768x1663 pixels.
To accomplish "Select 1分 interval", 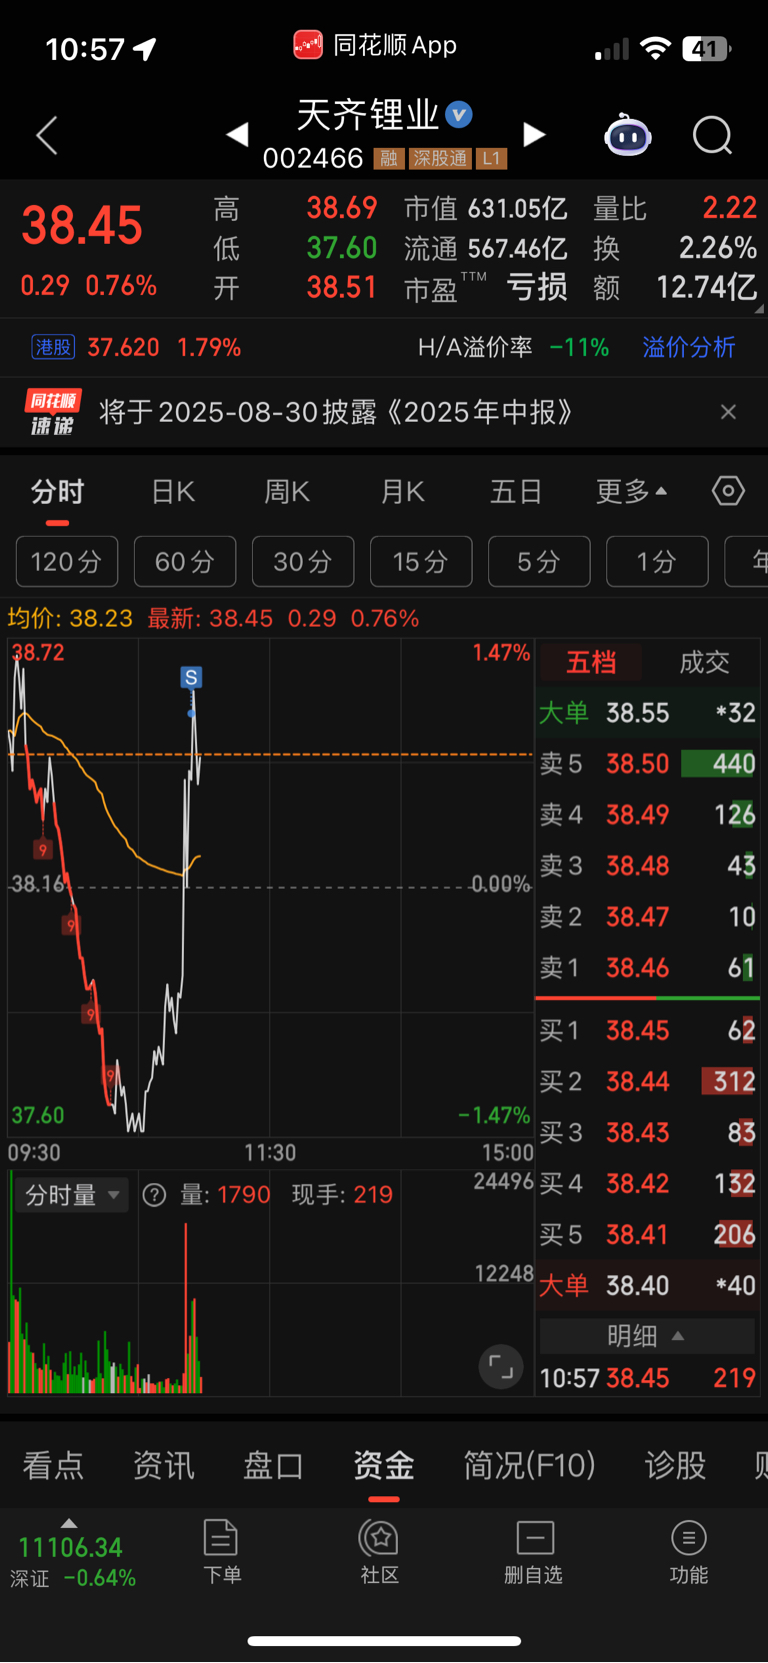I will pyautogui.click(x=657, y=561).
